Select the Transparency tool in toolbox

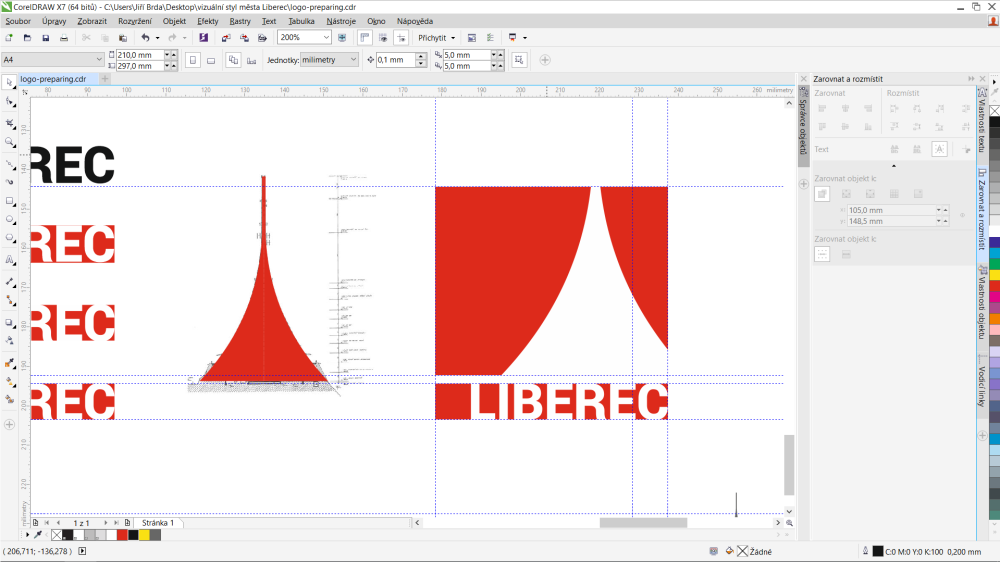click(10, 341)
